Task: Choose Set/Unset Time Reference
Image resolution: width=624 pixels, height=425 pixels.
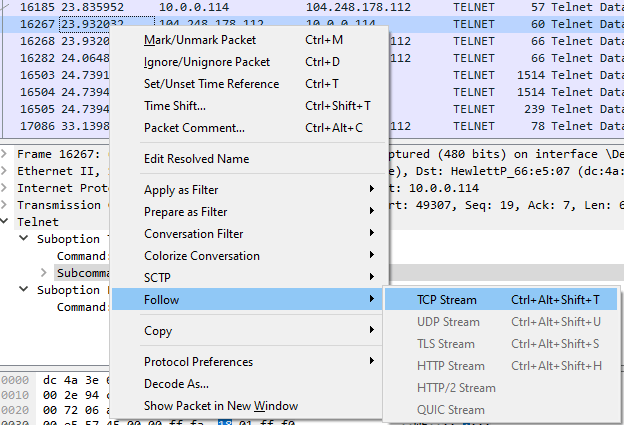Action: coord(211,84)
